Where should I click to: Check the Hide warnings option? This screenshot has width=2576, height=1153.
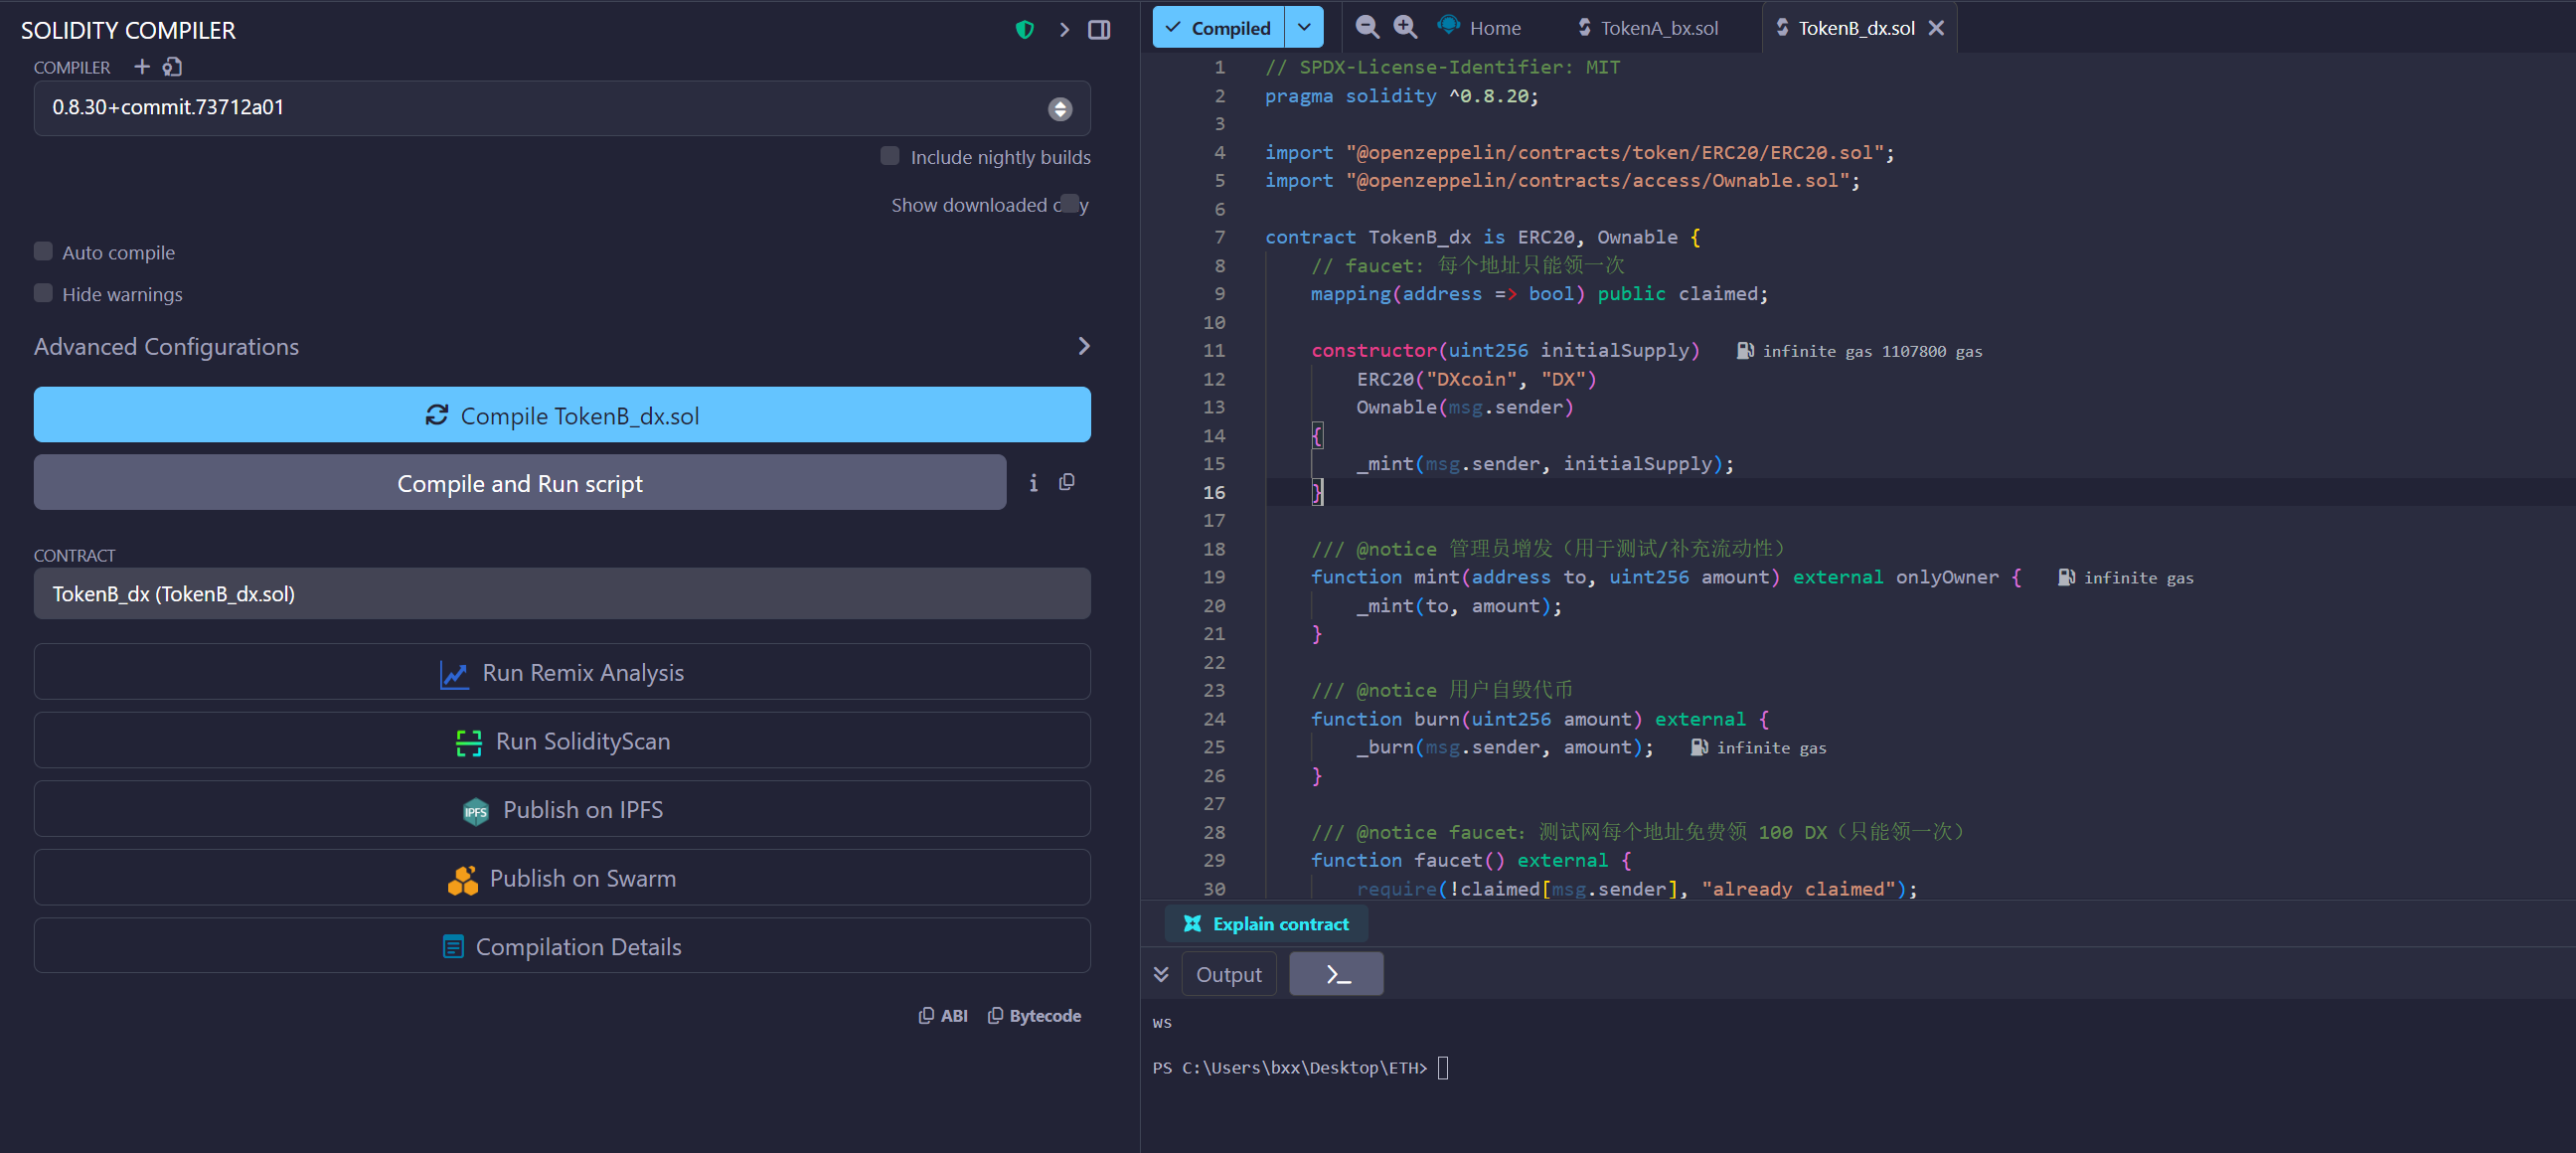click(43, 293)
